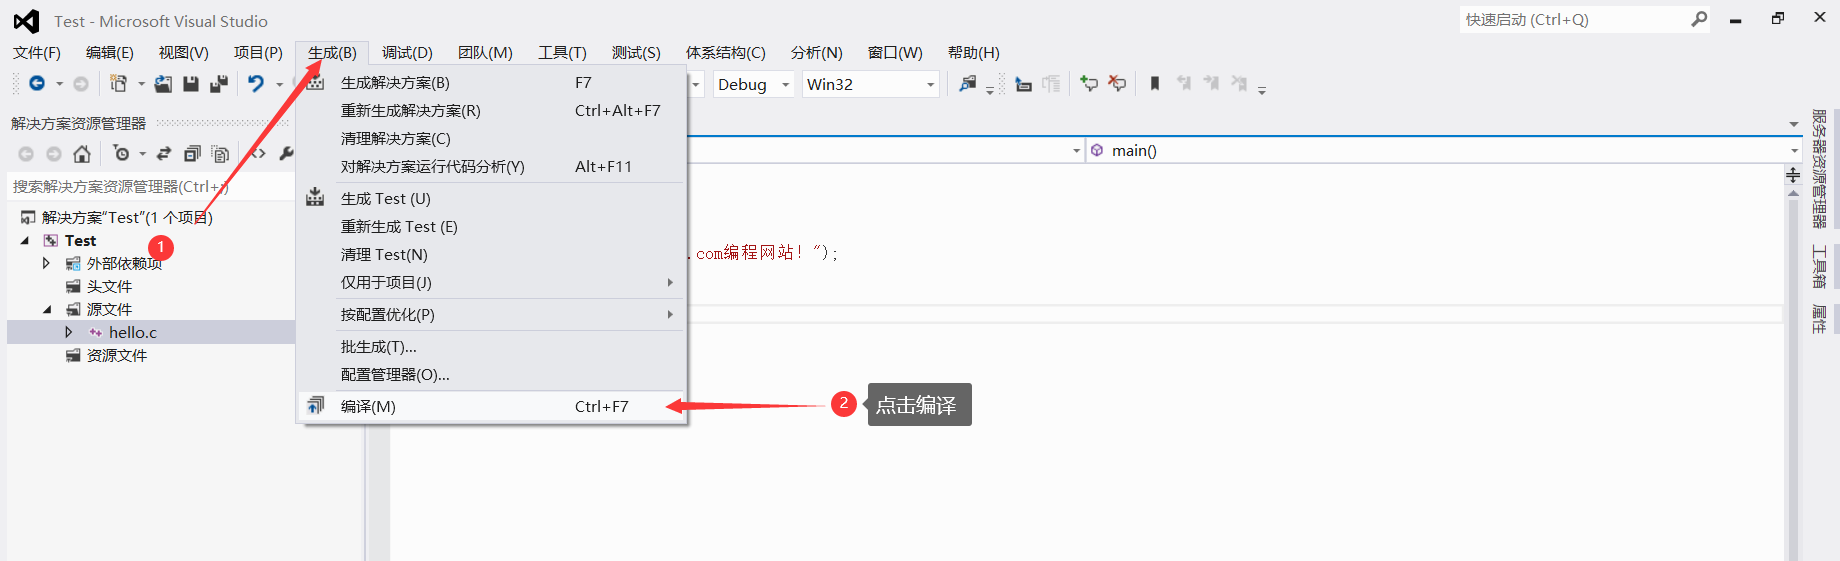
Task: Click the Save All toolbar icon
Action: coord(218,84)
